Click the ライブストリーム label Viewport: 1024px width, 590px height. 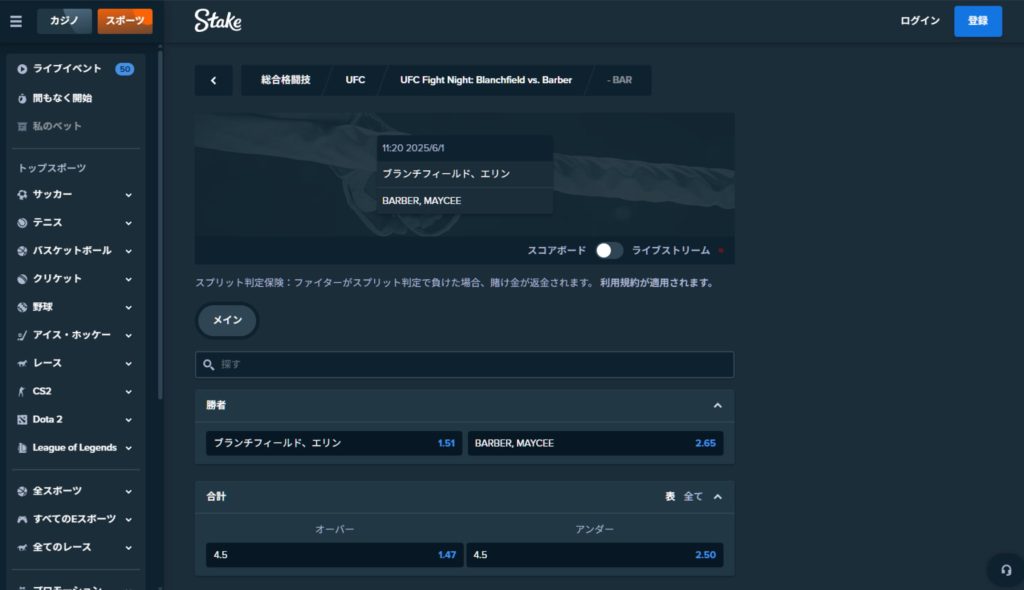(671, 250)
